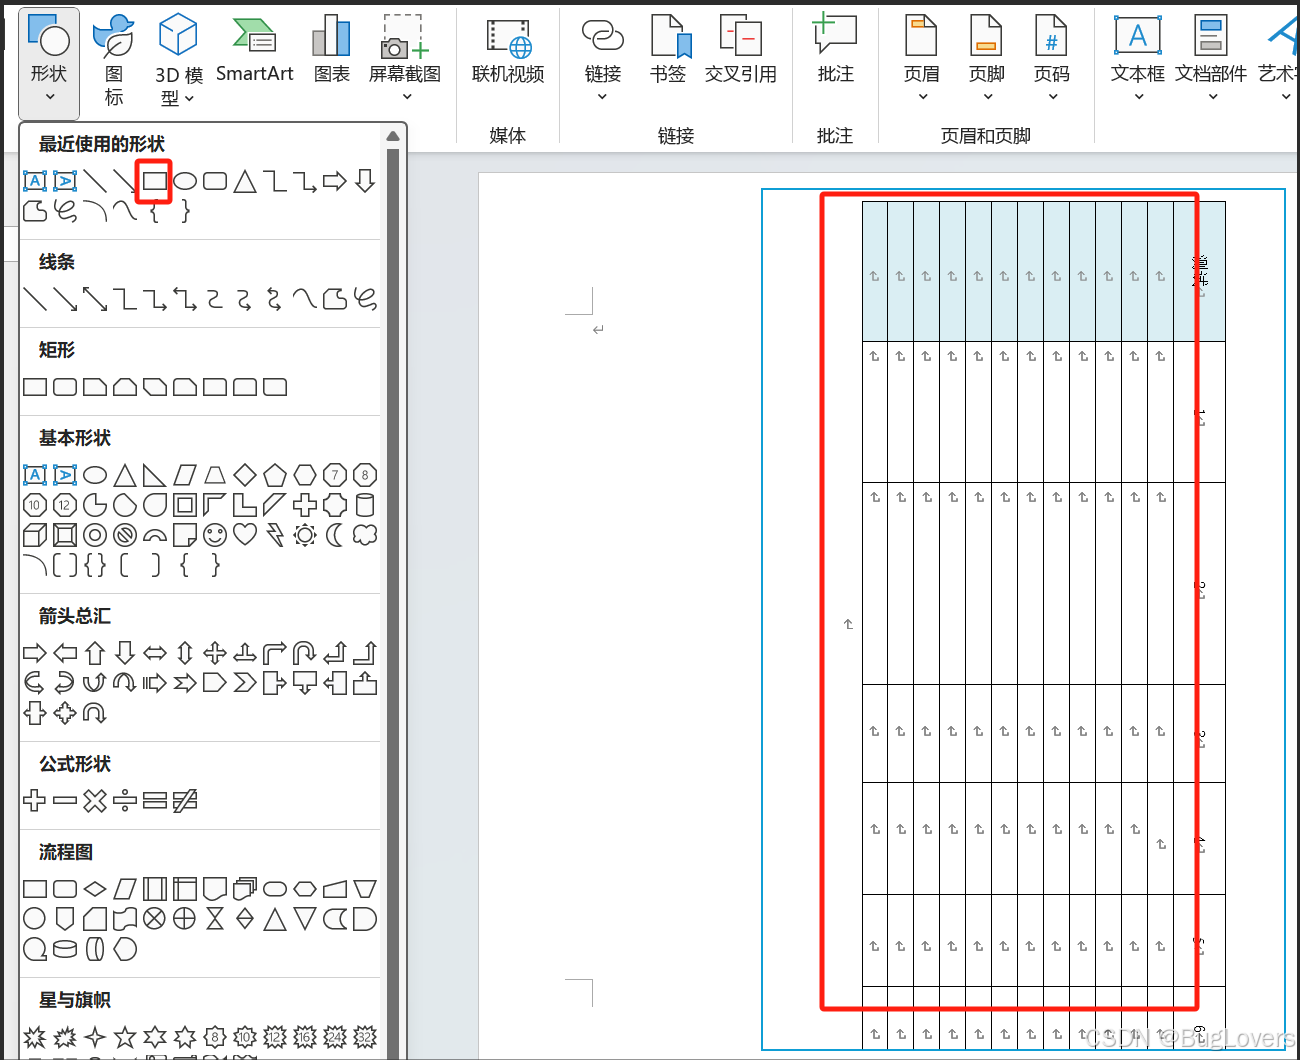This screenshot has width=1300, height=1060.
Task: Open the 页脚 footer dropdown
Action: (x=987, y=58)
